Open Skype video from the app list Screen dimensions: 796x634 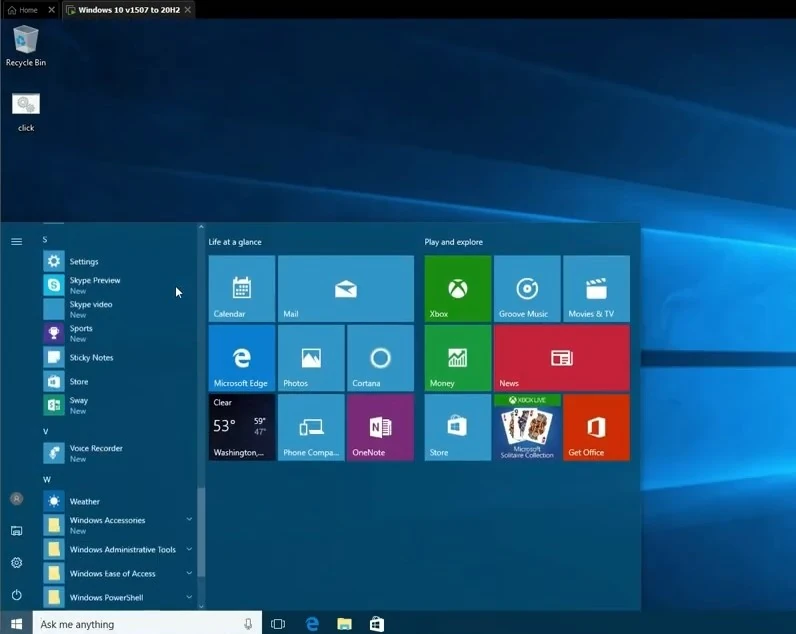[118, 309]
